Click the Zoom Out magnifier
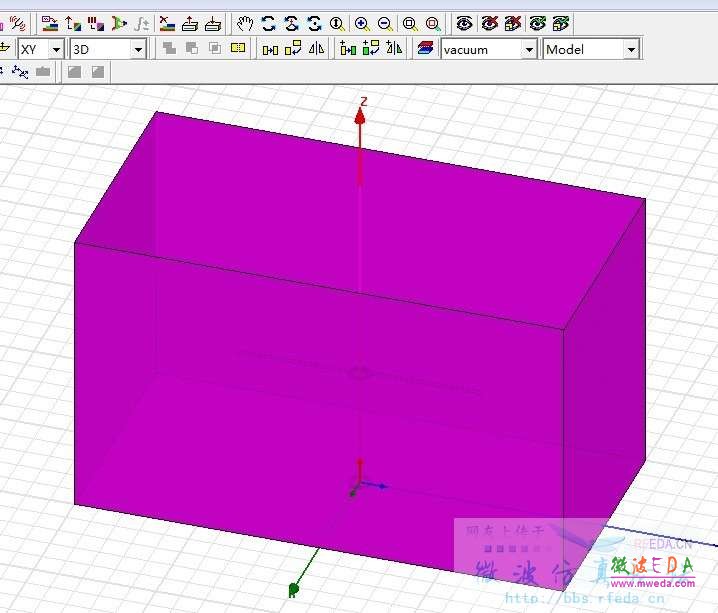The image size is (718, 613). click(x=386, y=23)
